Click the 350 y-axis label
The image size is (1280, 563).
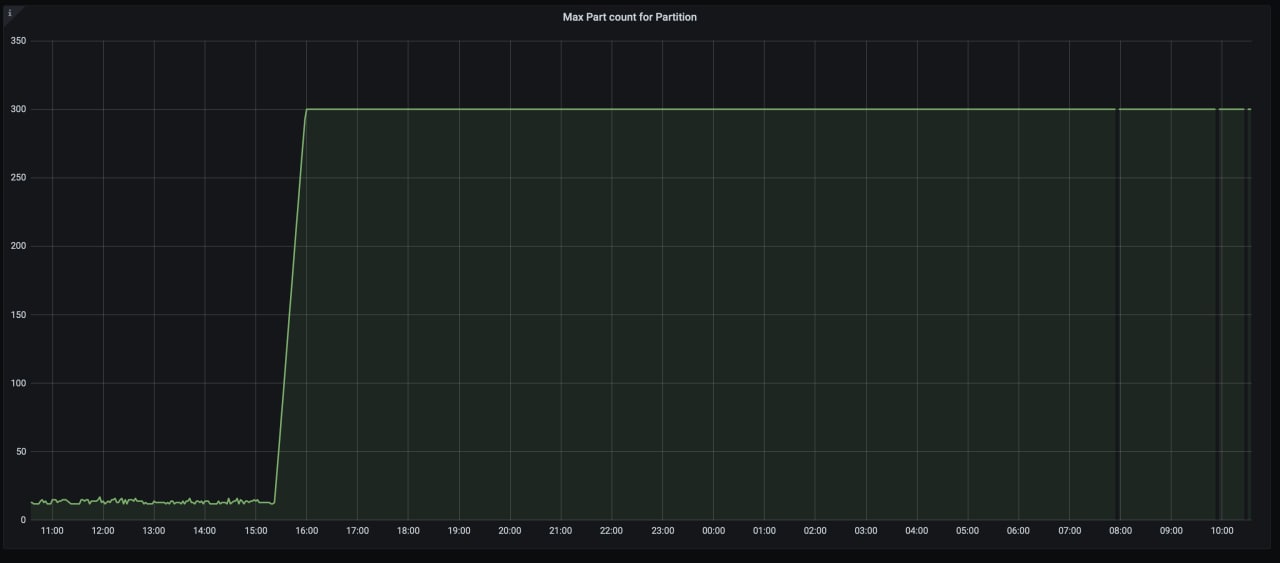(x=18, y=41)
